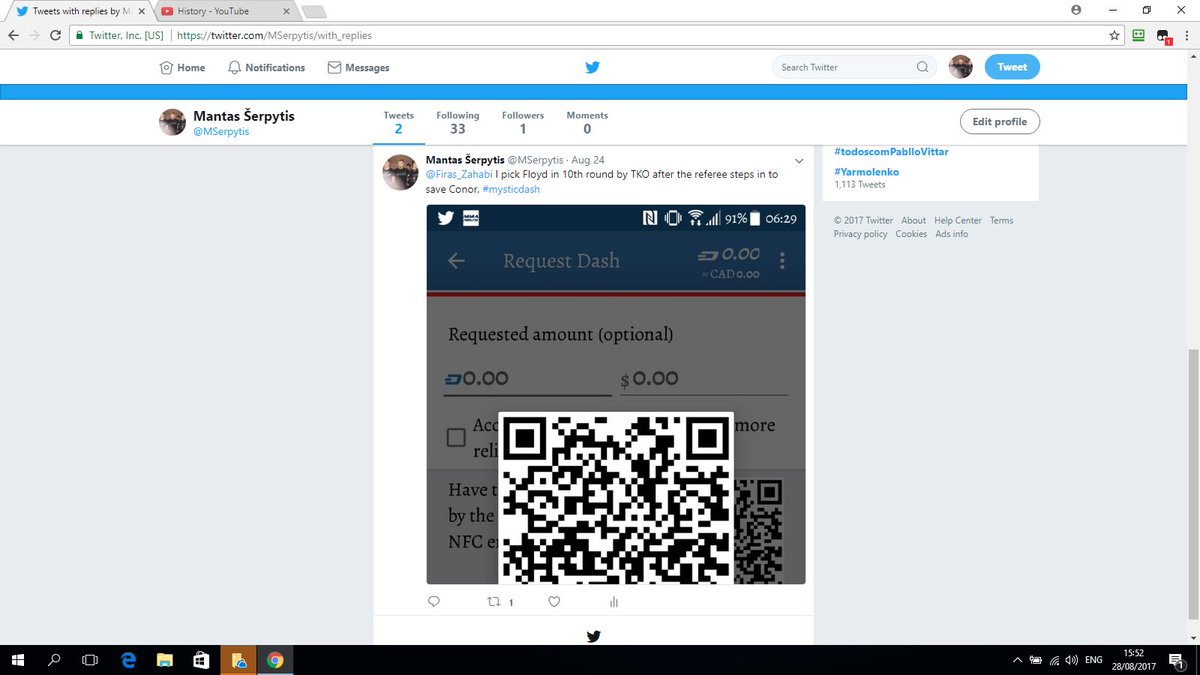Open Windows search on taskbar
The width and height of the screenshot is (1200, 675).
pyautogui.click(x=54, y=660)
